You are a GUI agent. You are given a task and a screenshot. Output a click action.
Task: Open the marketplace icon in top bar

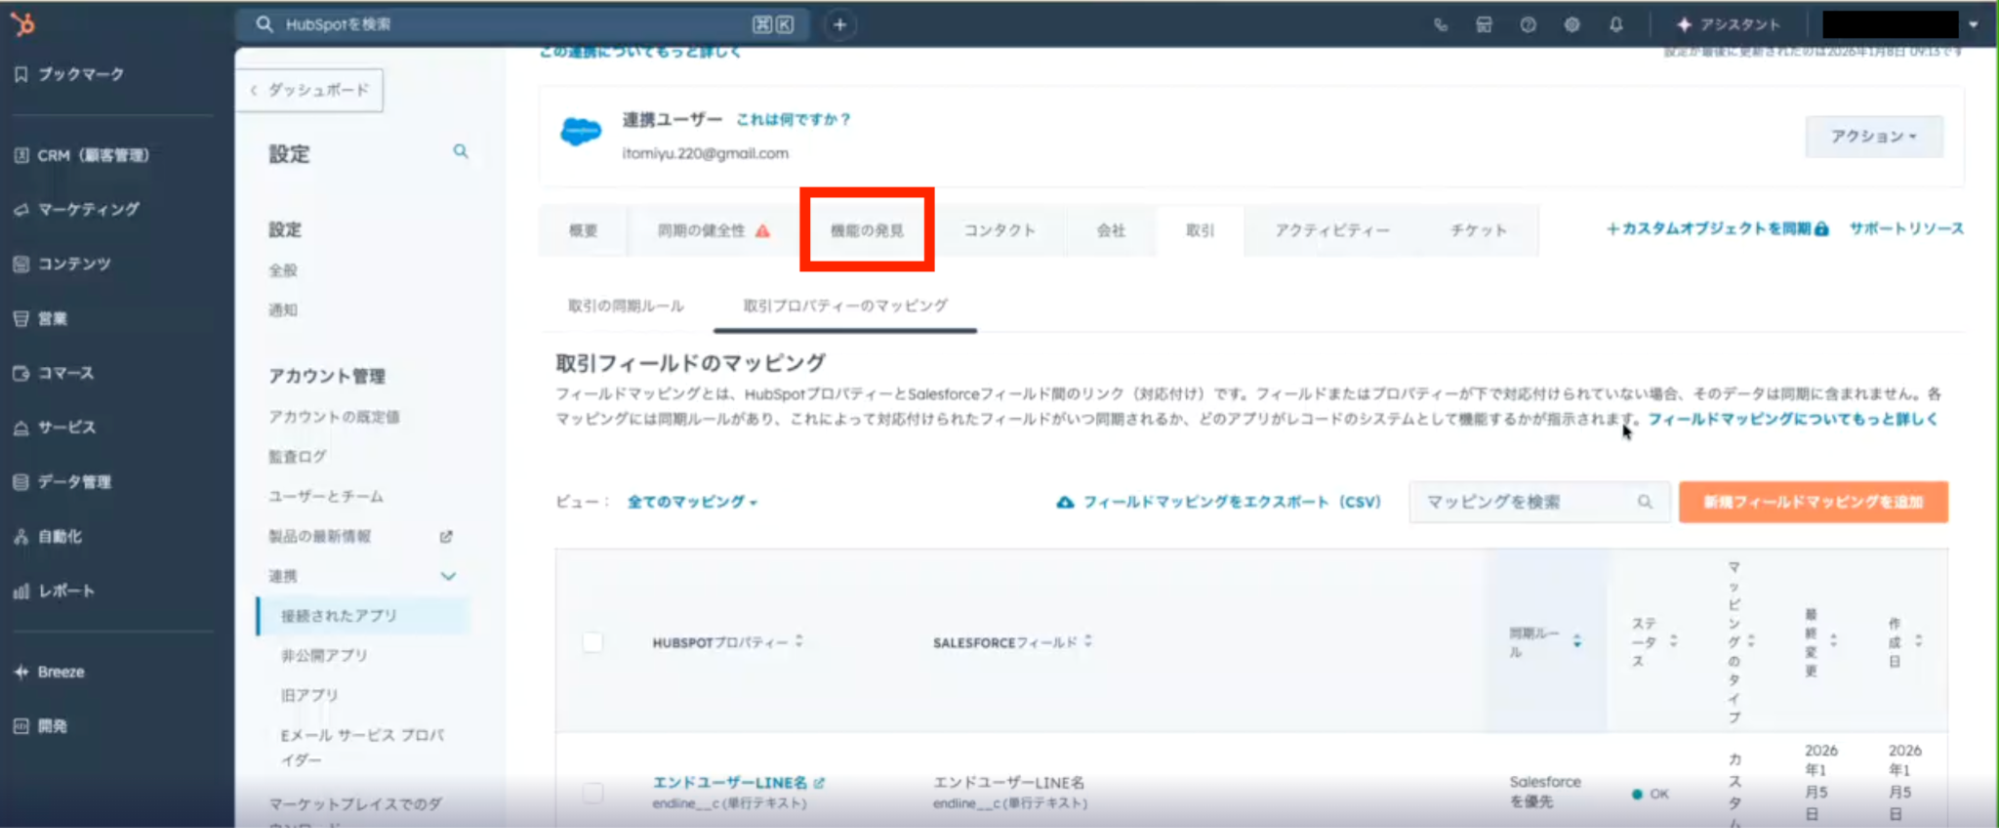pyautogui.click(x=1484, y=25)
